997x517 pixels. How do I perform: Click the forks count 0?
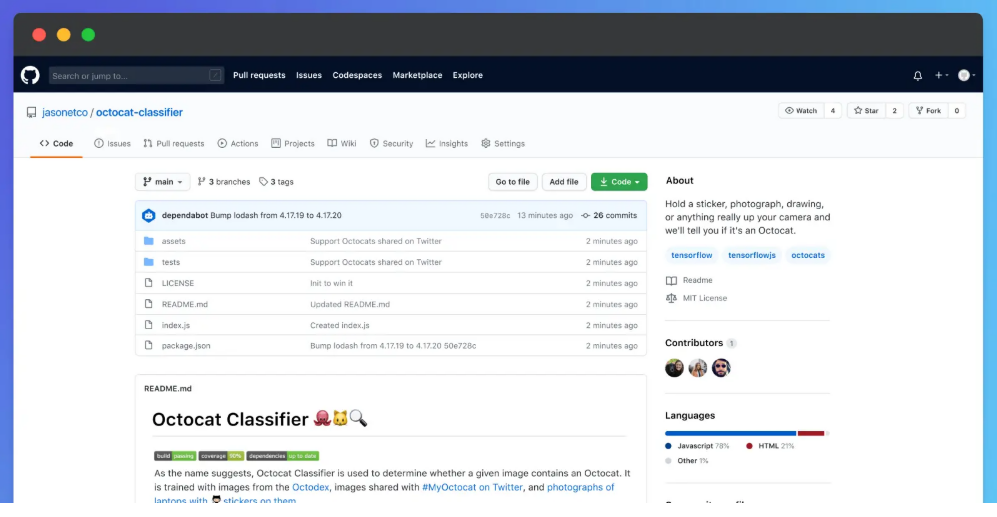[x=956, y=111]
